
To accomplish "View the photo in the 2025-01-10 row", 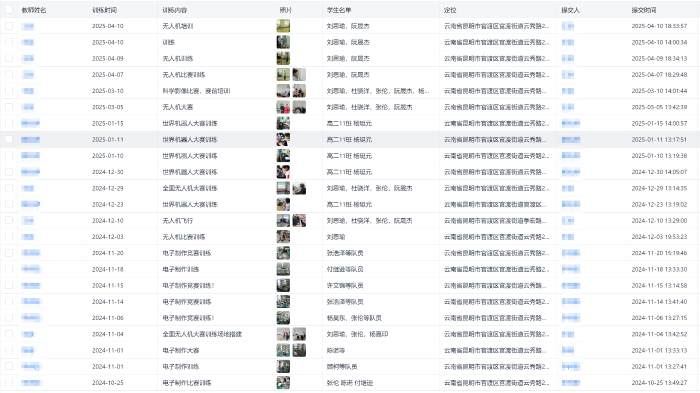I will click(283, 155).
